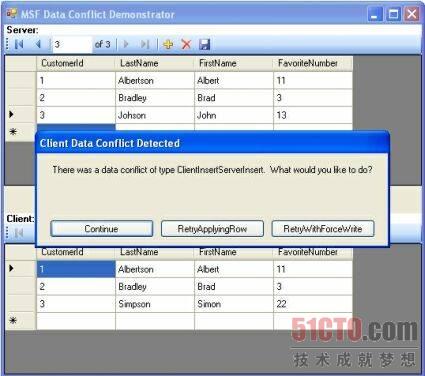Select client CustomerId cell 1
Viewport: 425px width, 376px height.
[76, 269]
